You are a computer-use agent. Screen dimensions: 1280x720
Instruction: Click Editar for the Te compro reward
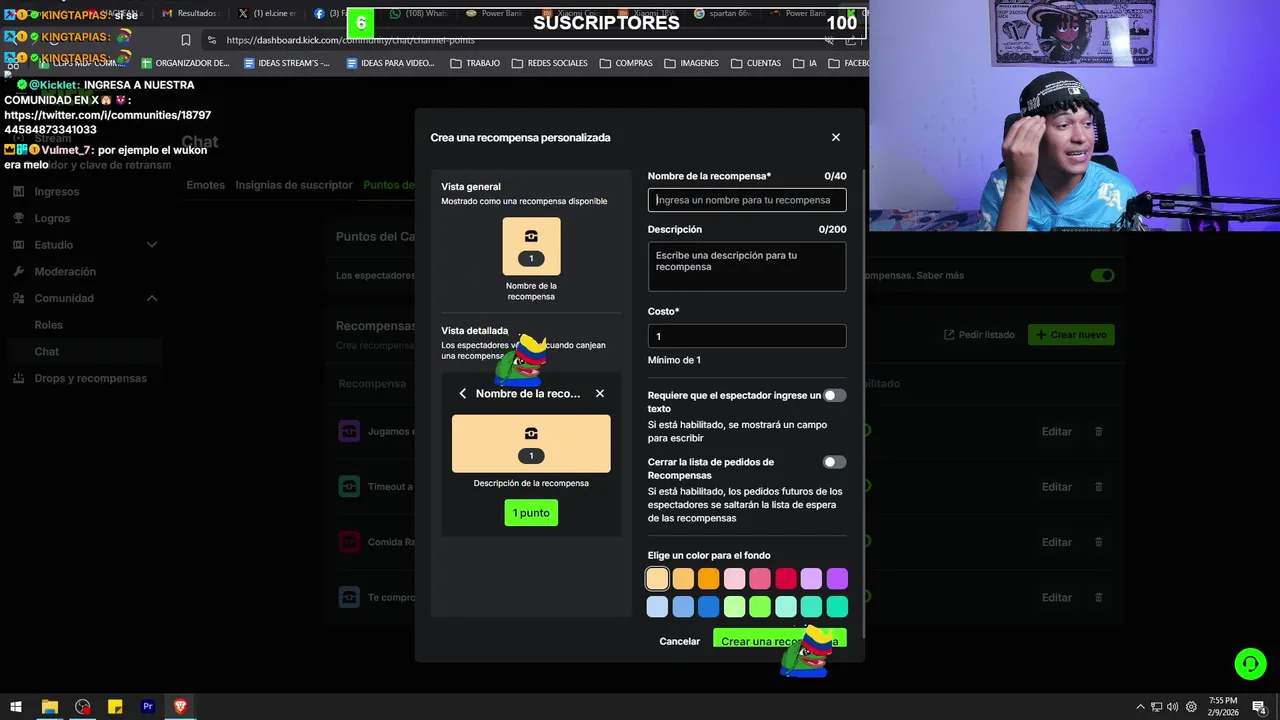tap(1057, 597)
